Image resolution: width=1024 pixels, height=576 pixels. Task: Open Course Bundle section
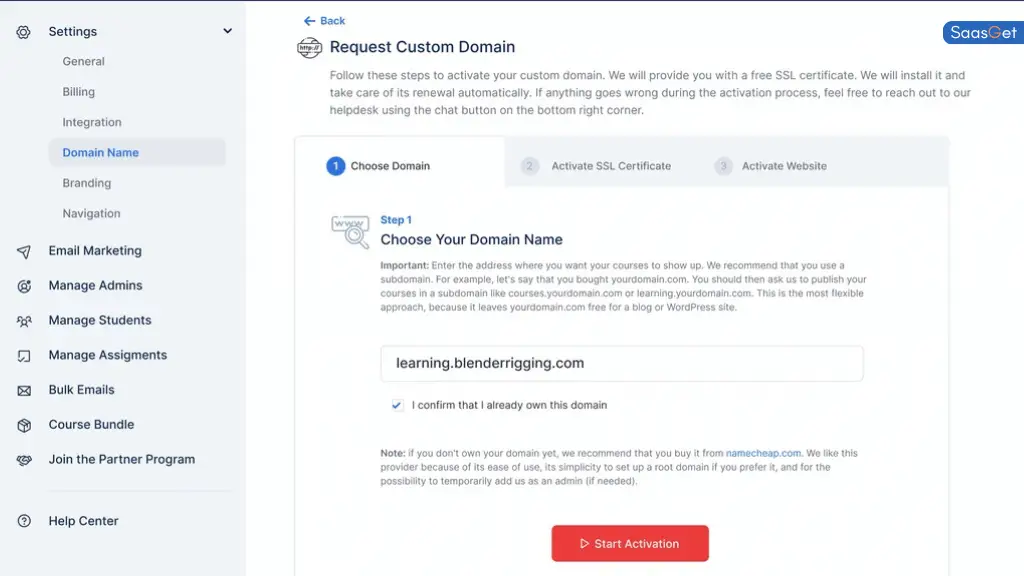click(x=91, y=424)
